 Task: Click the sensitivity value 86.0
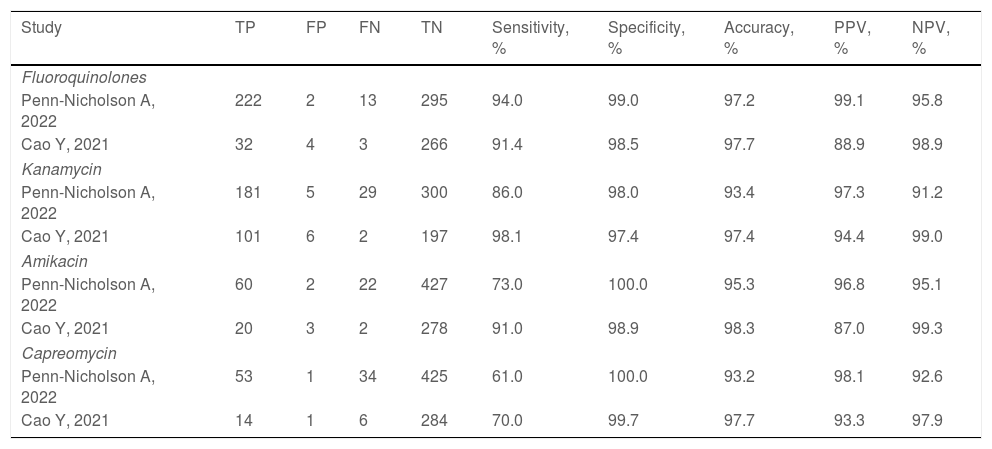click(x=508, y=192)
